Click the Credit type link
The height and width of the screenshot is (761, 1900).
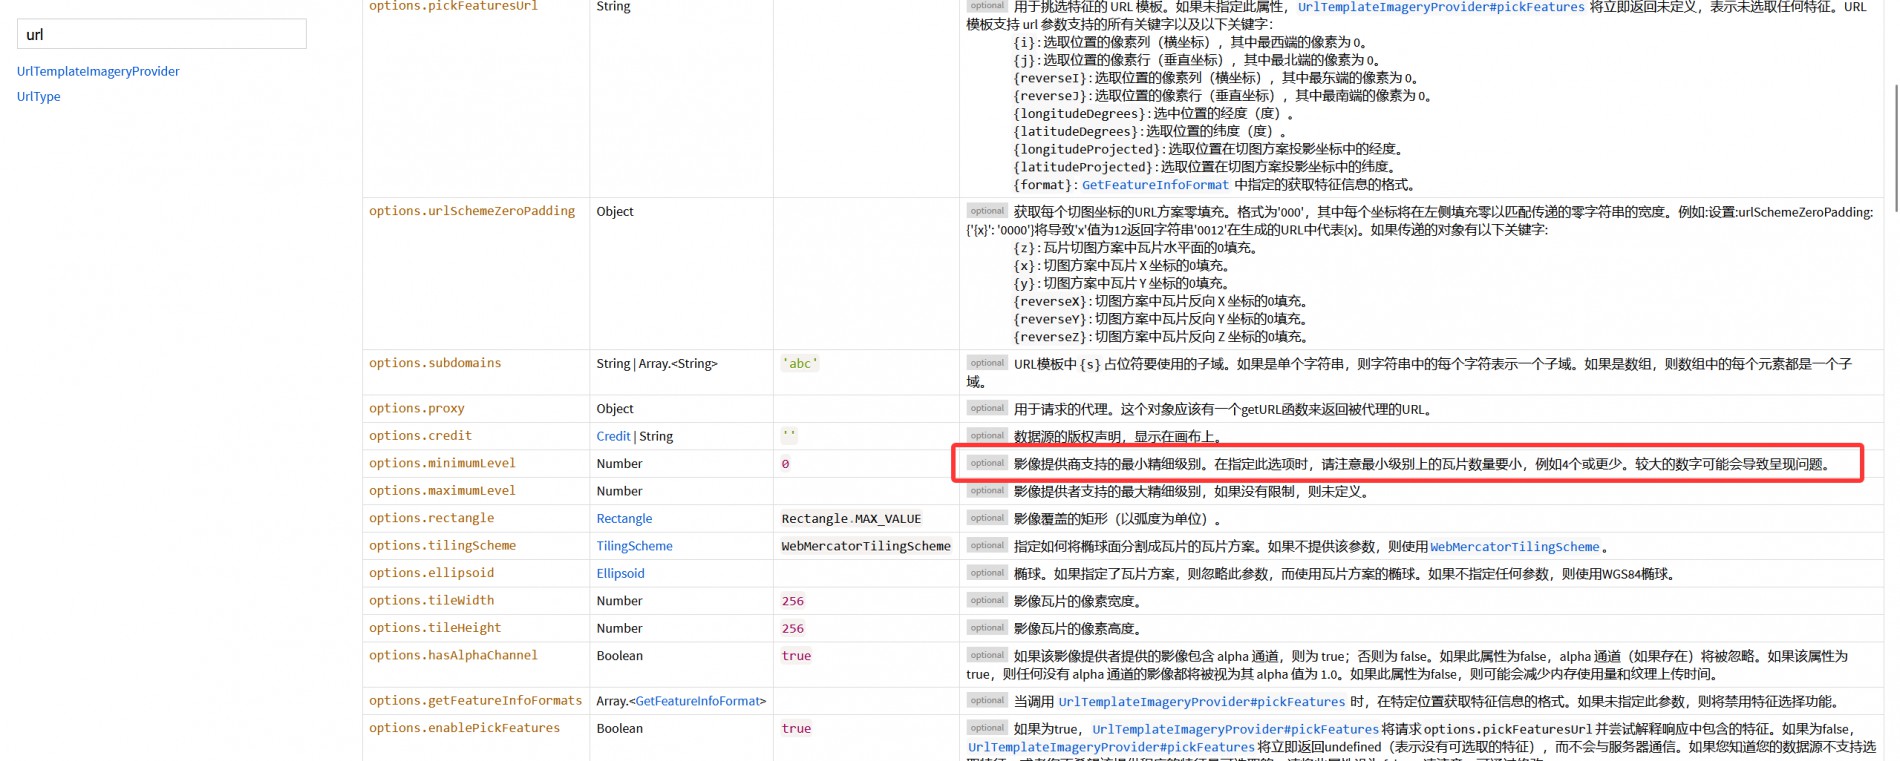(613, 436)
